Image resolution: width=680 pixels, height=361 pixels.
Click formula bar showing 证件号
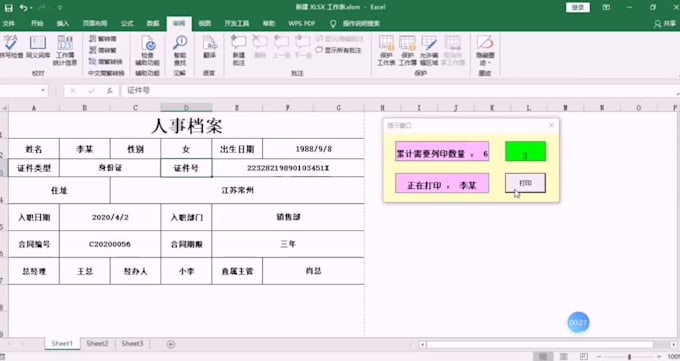[x=398, y=90]
